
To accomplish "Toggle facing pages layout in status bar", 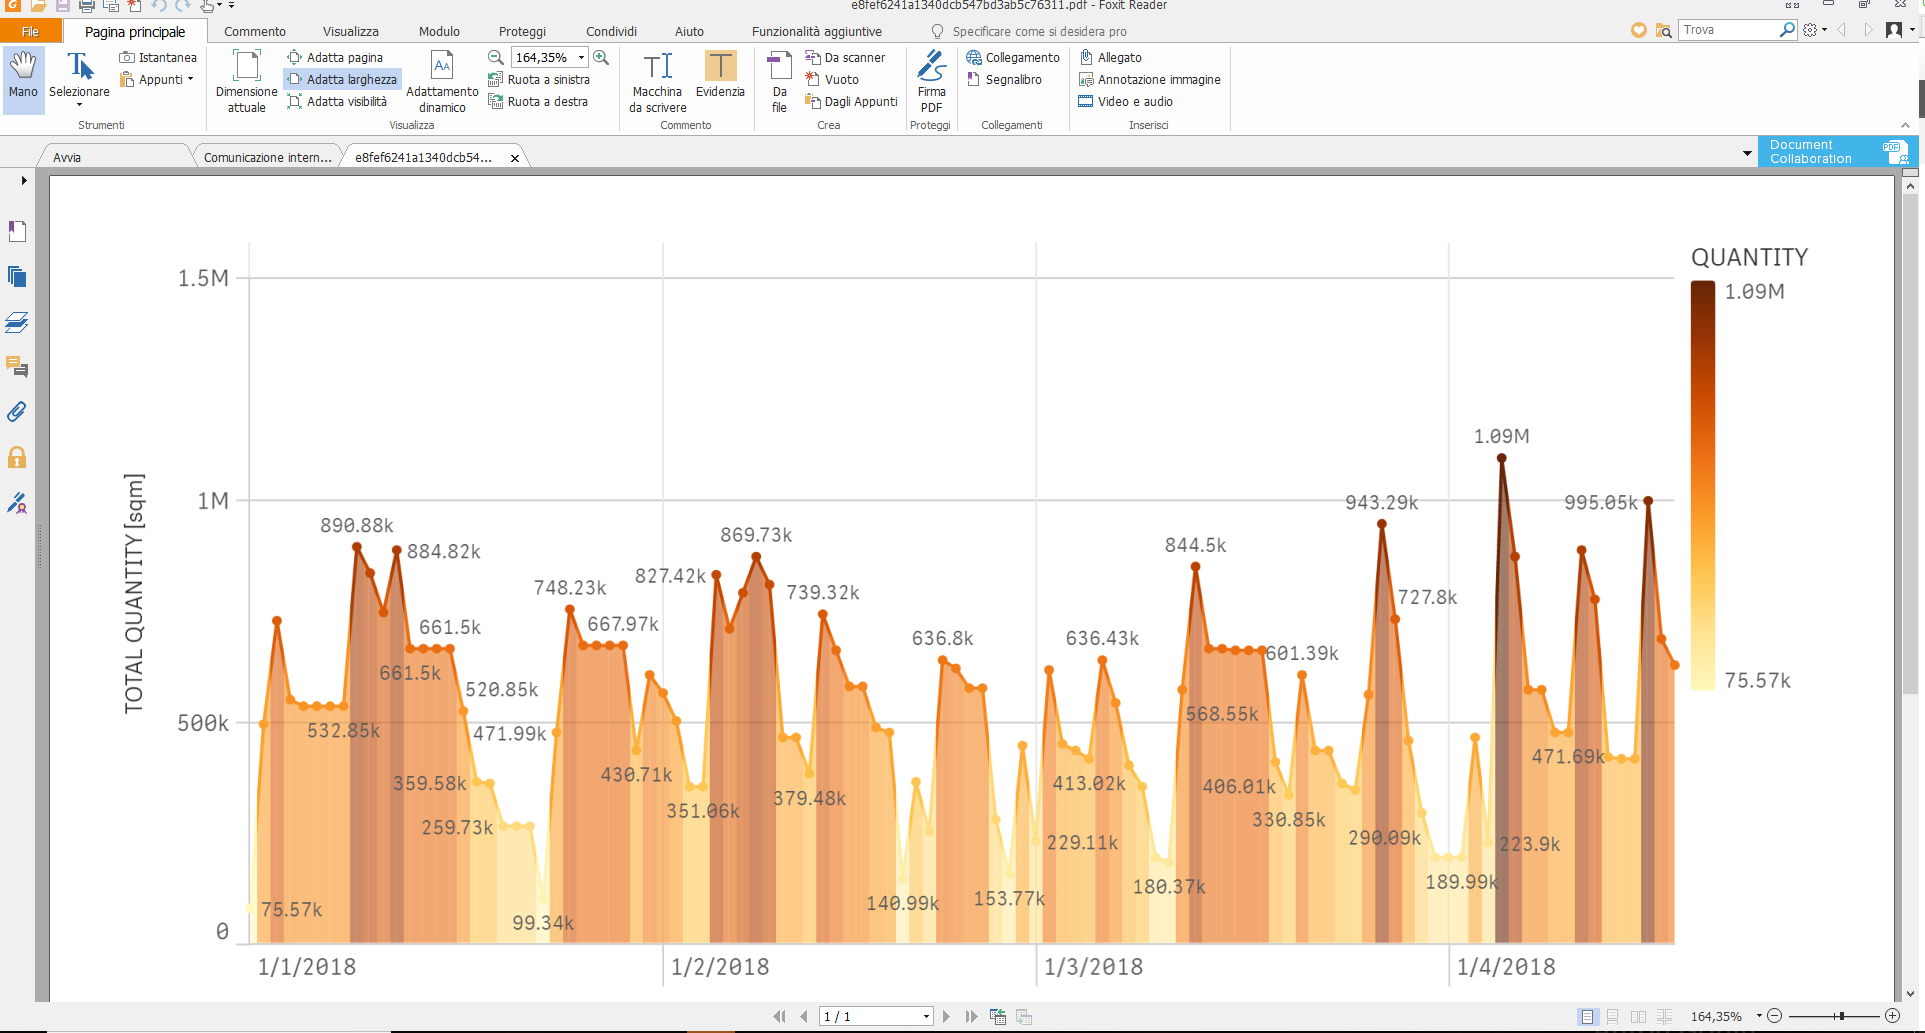I will [x=1638, y=1017].
